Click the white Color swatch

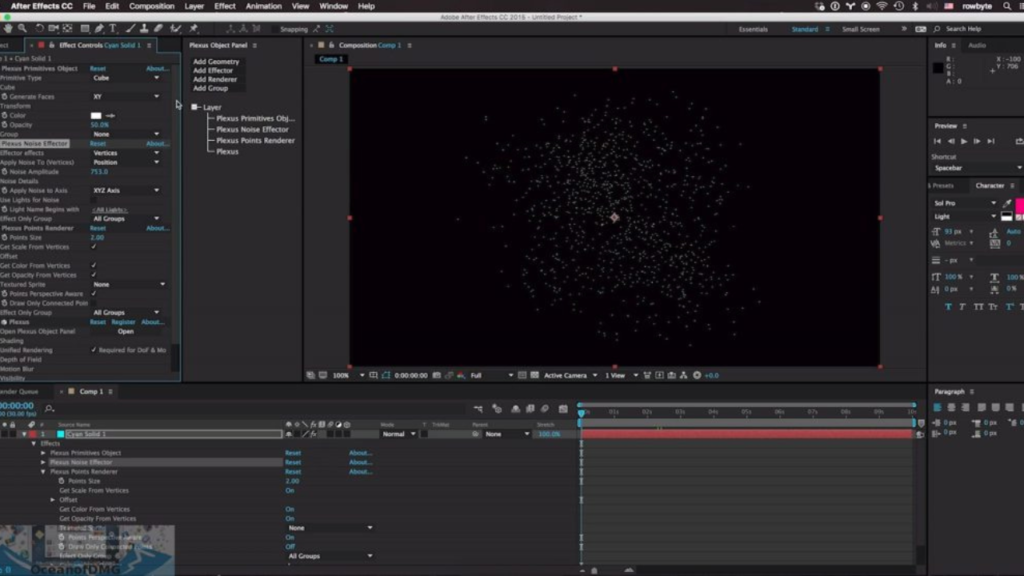[96, 116]
